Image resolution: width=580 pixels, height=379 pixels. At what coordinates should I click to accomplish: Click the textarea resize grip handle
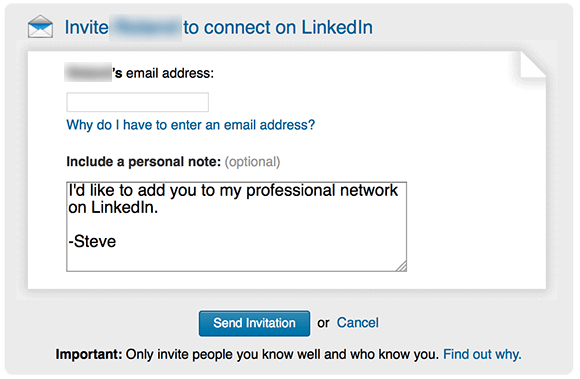tap(402, 266)
